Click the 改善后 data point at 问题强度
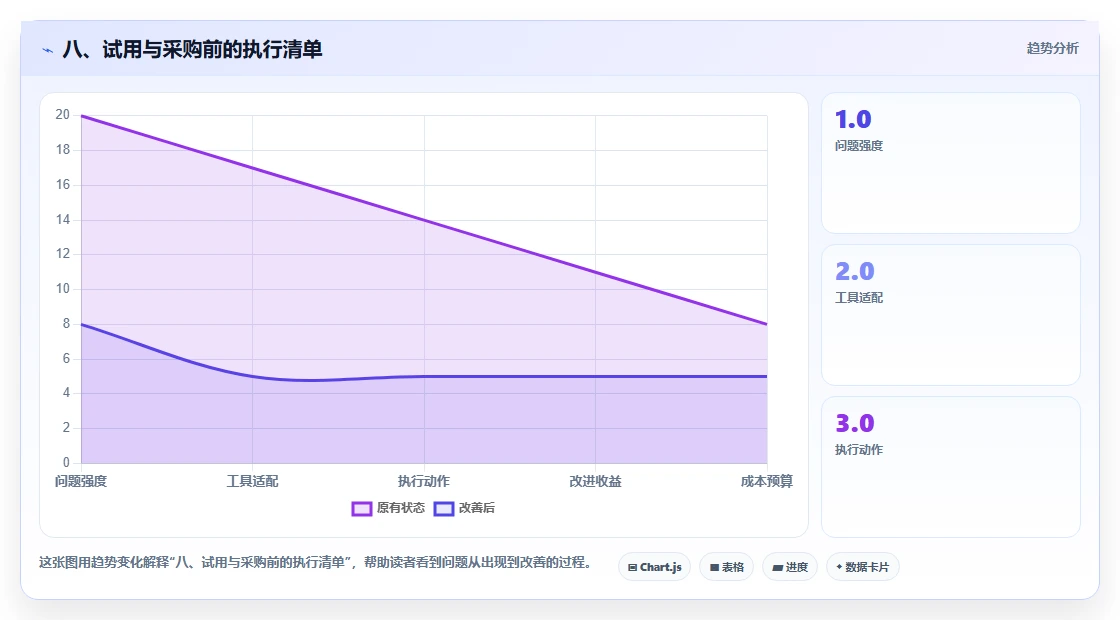Screen dimensions: 1120x620 [x=81, y=324]
